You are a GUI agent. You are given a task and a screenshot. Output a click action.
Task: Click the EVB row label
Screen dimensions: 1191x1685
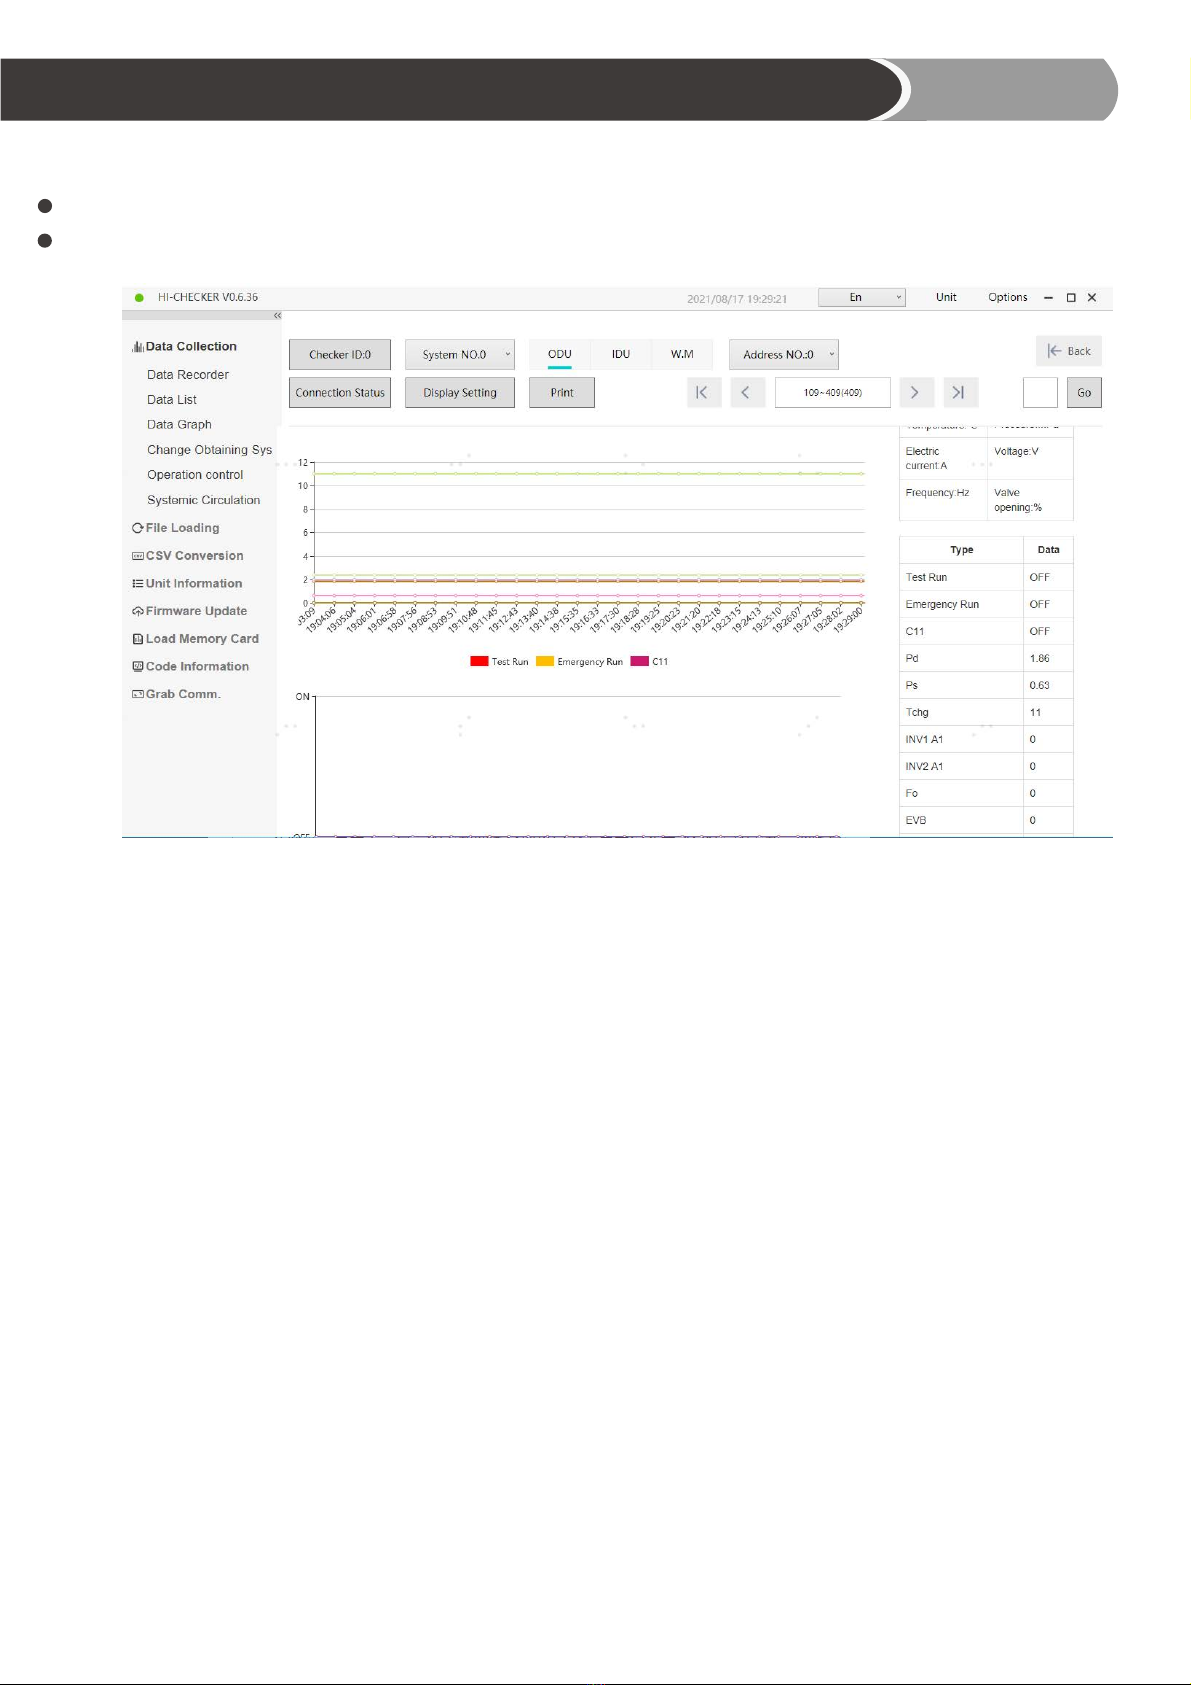coord(916,820)
